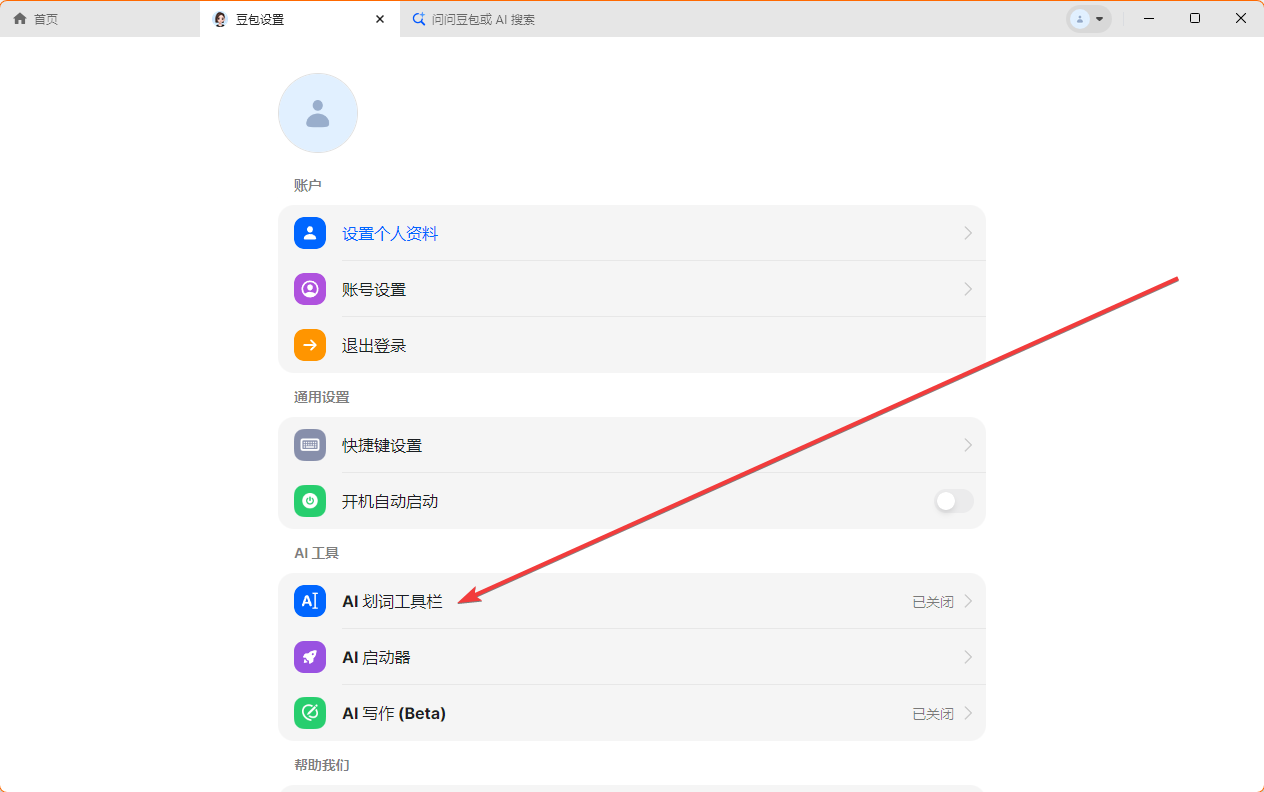Click the green auto-start power icon
This screenshot has height=792, width=1264.
click(310, 501)
